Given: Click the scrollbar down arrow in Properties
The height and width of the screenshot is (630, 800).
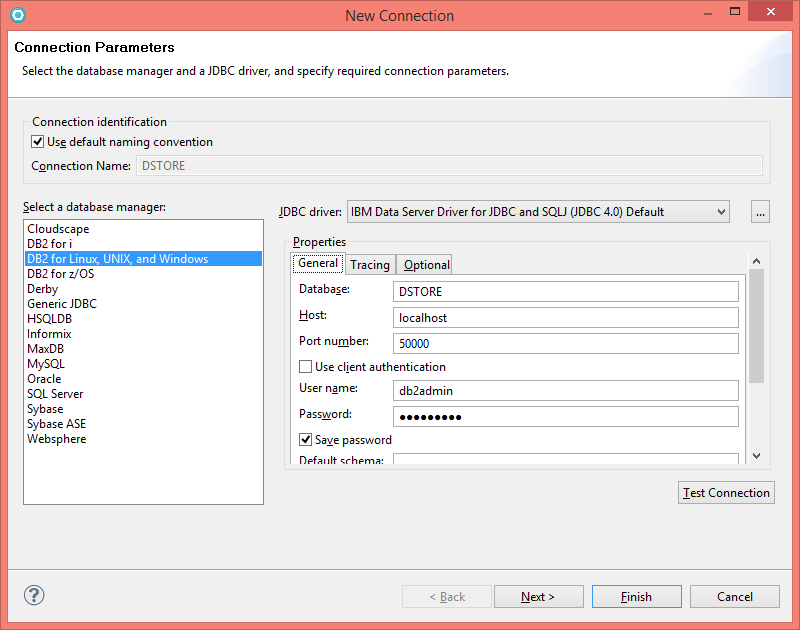Looking at the screenshot, I should click(756, 455).
